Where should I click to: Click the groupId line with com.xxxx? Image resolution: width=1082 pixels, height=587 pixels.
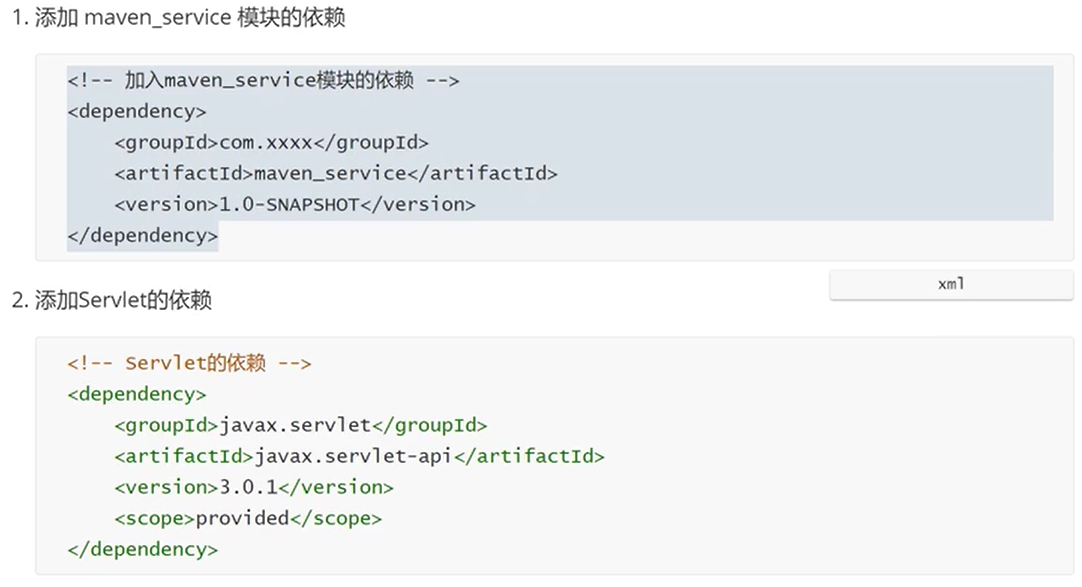[x=271, y=143]
